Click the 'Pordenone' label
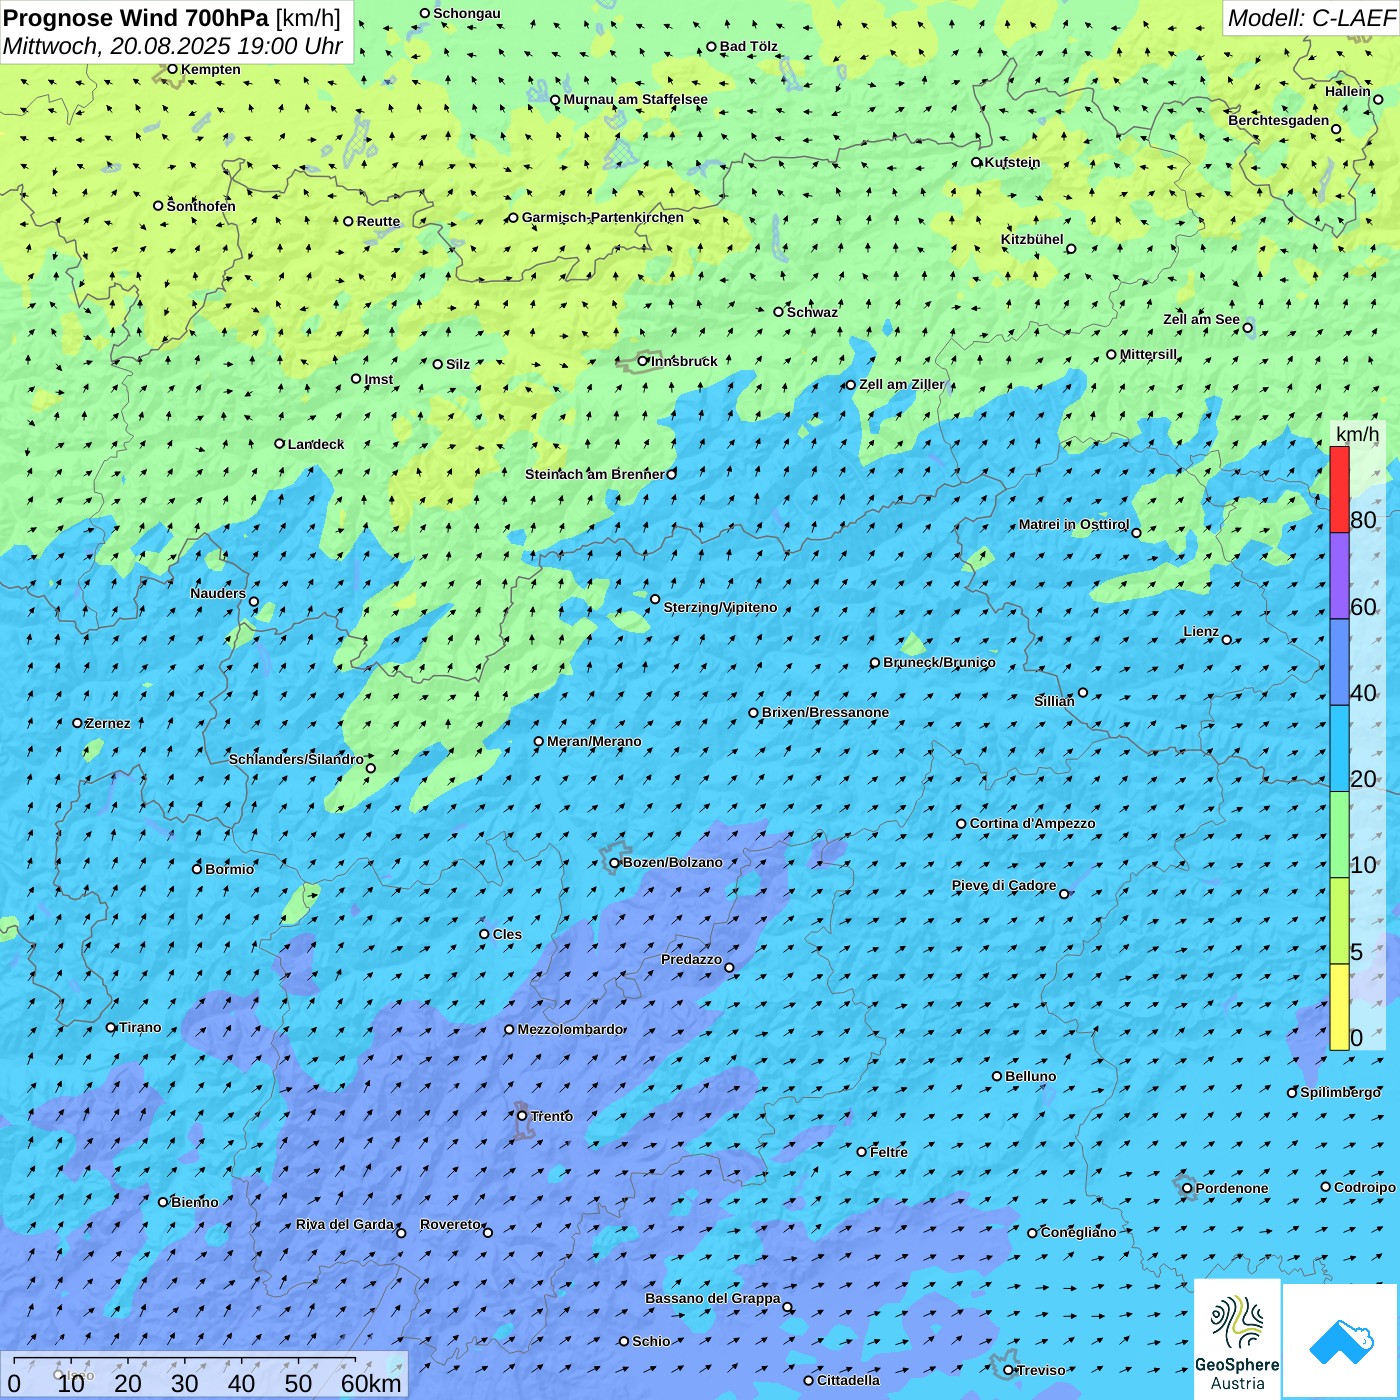The width and height of the screenshot is (1400, 1400). coord(1232,1188)
